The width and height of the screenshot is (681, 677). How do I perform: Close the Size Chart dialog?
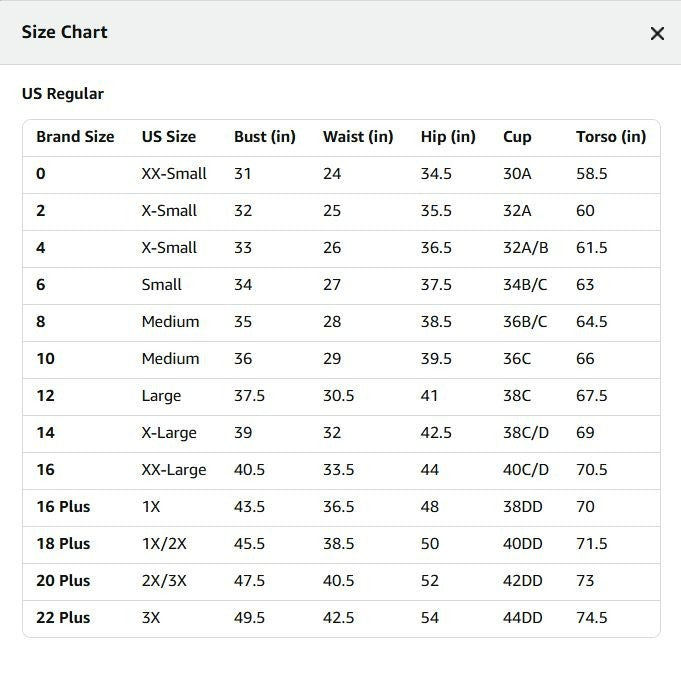point(657,33)
